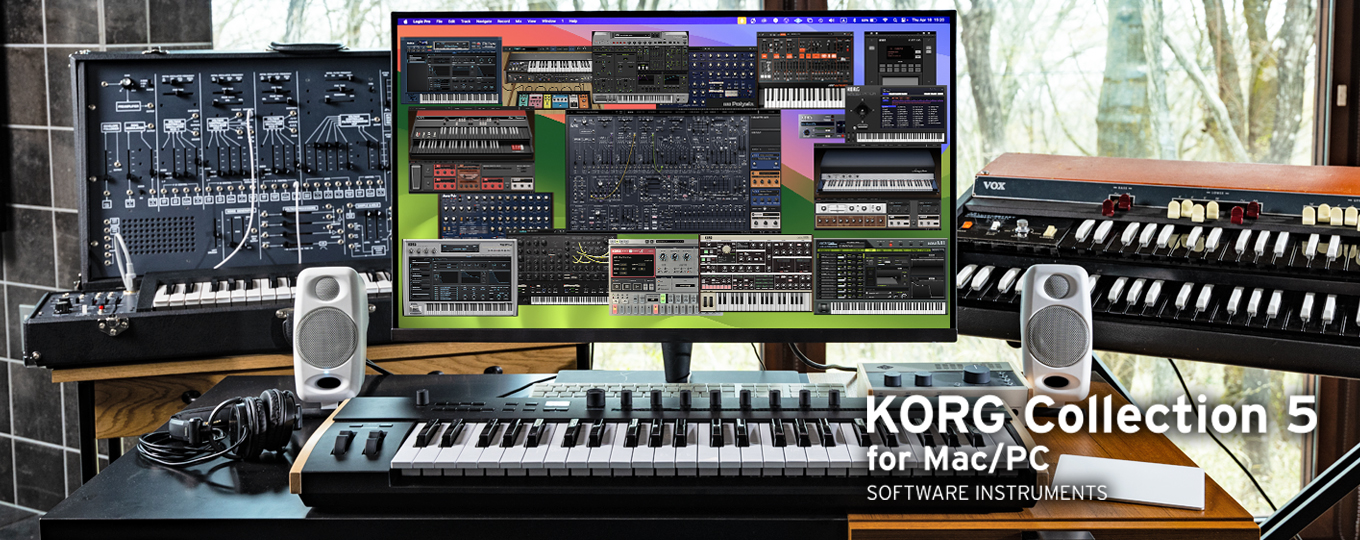Click the Wi-Fi status icon
Screen dimensions: 1360x540
[x=885, y=20]
